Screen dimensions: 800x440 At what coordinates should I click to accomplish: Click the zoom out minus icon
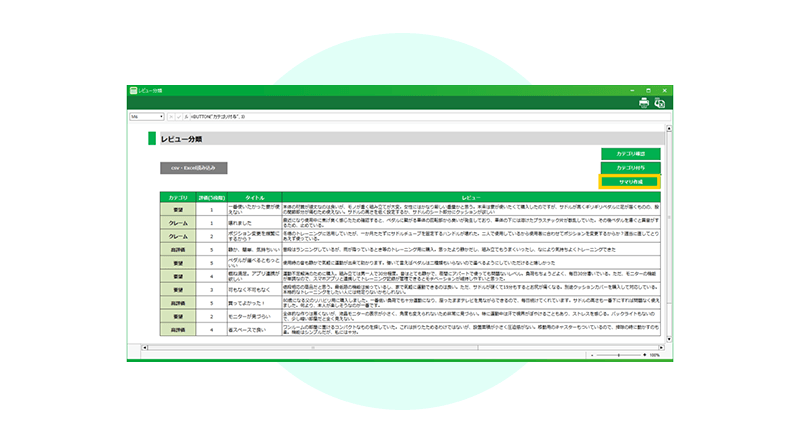coord(592,355)
